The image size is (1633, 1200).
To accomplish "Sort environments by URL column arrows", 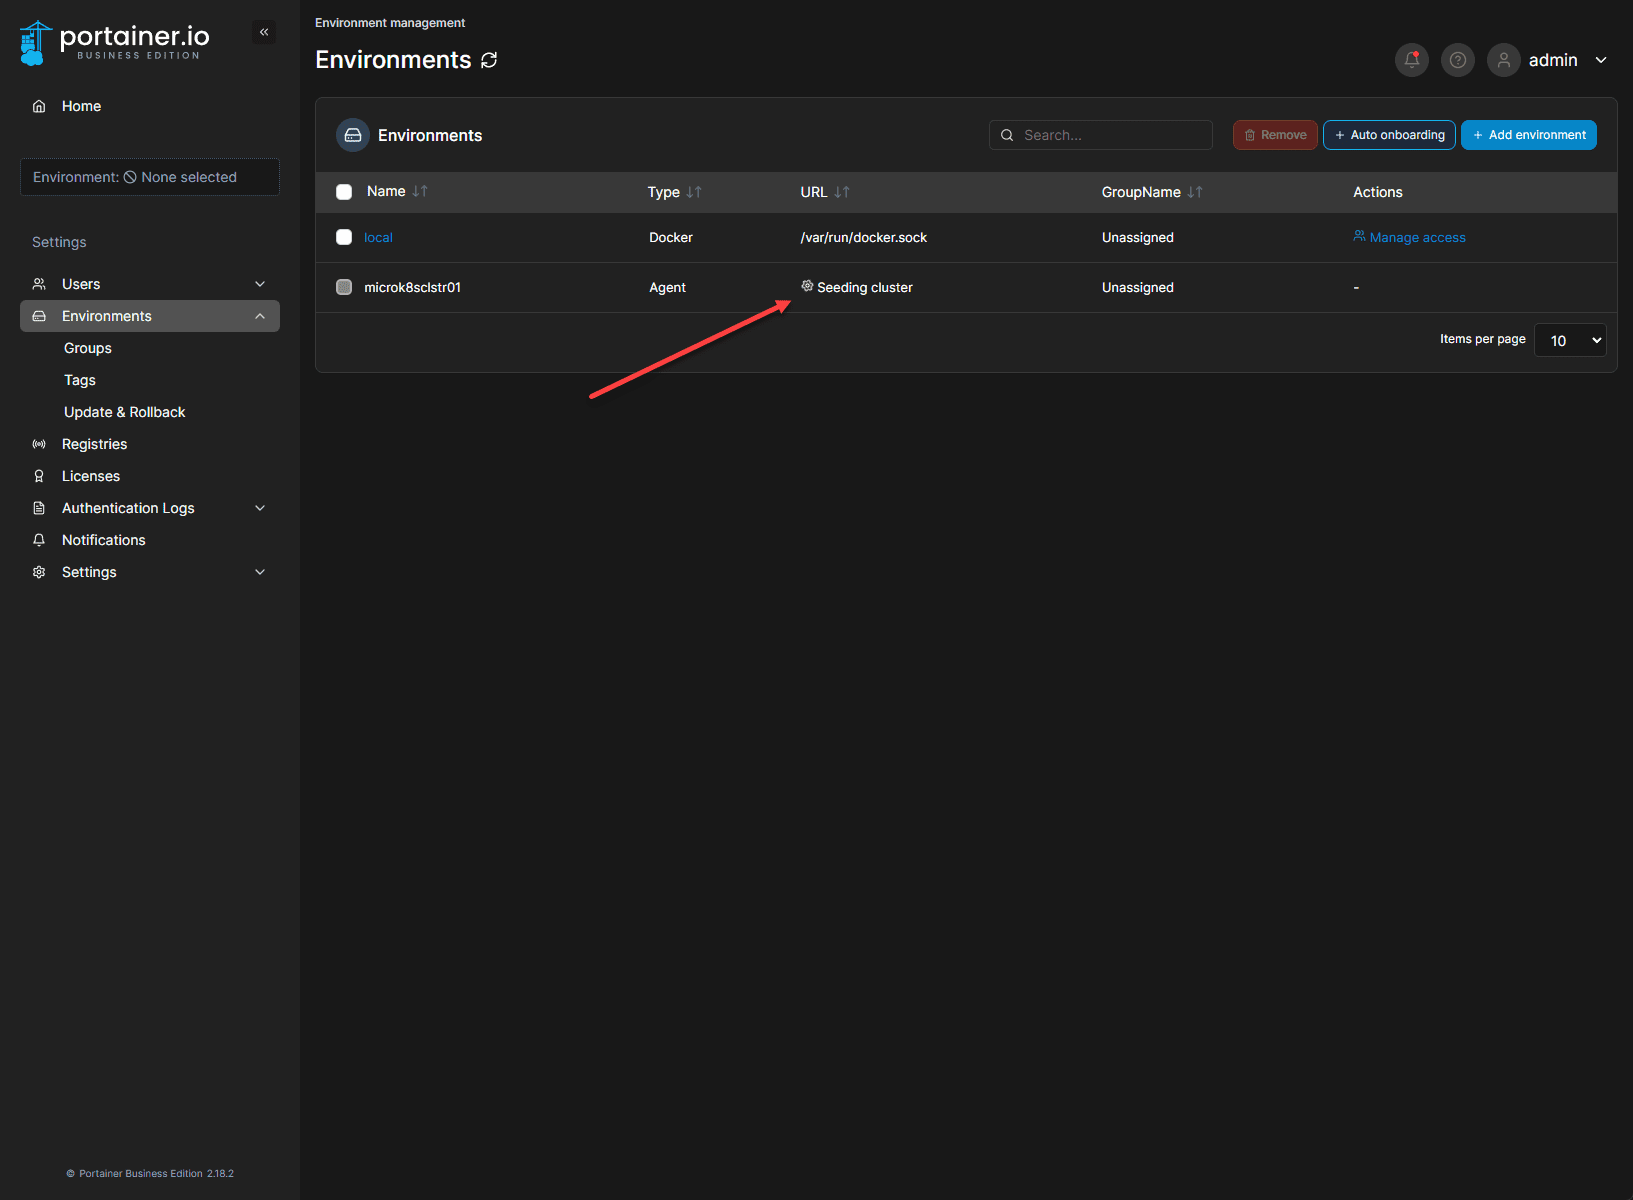I will (842, 192).
